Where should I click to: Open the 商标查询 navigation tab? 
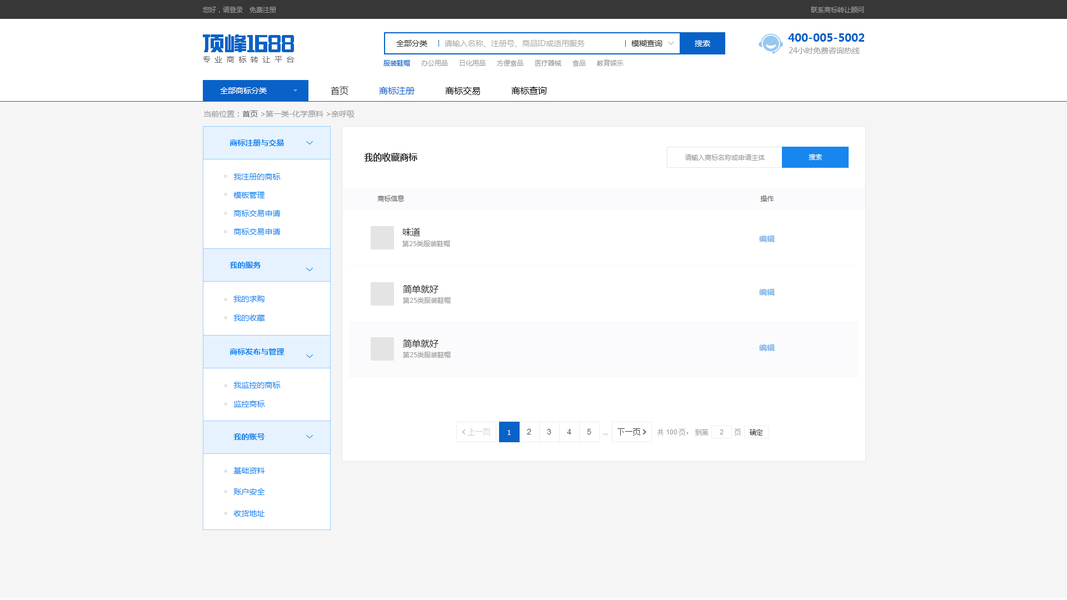tap(529, 90)
